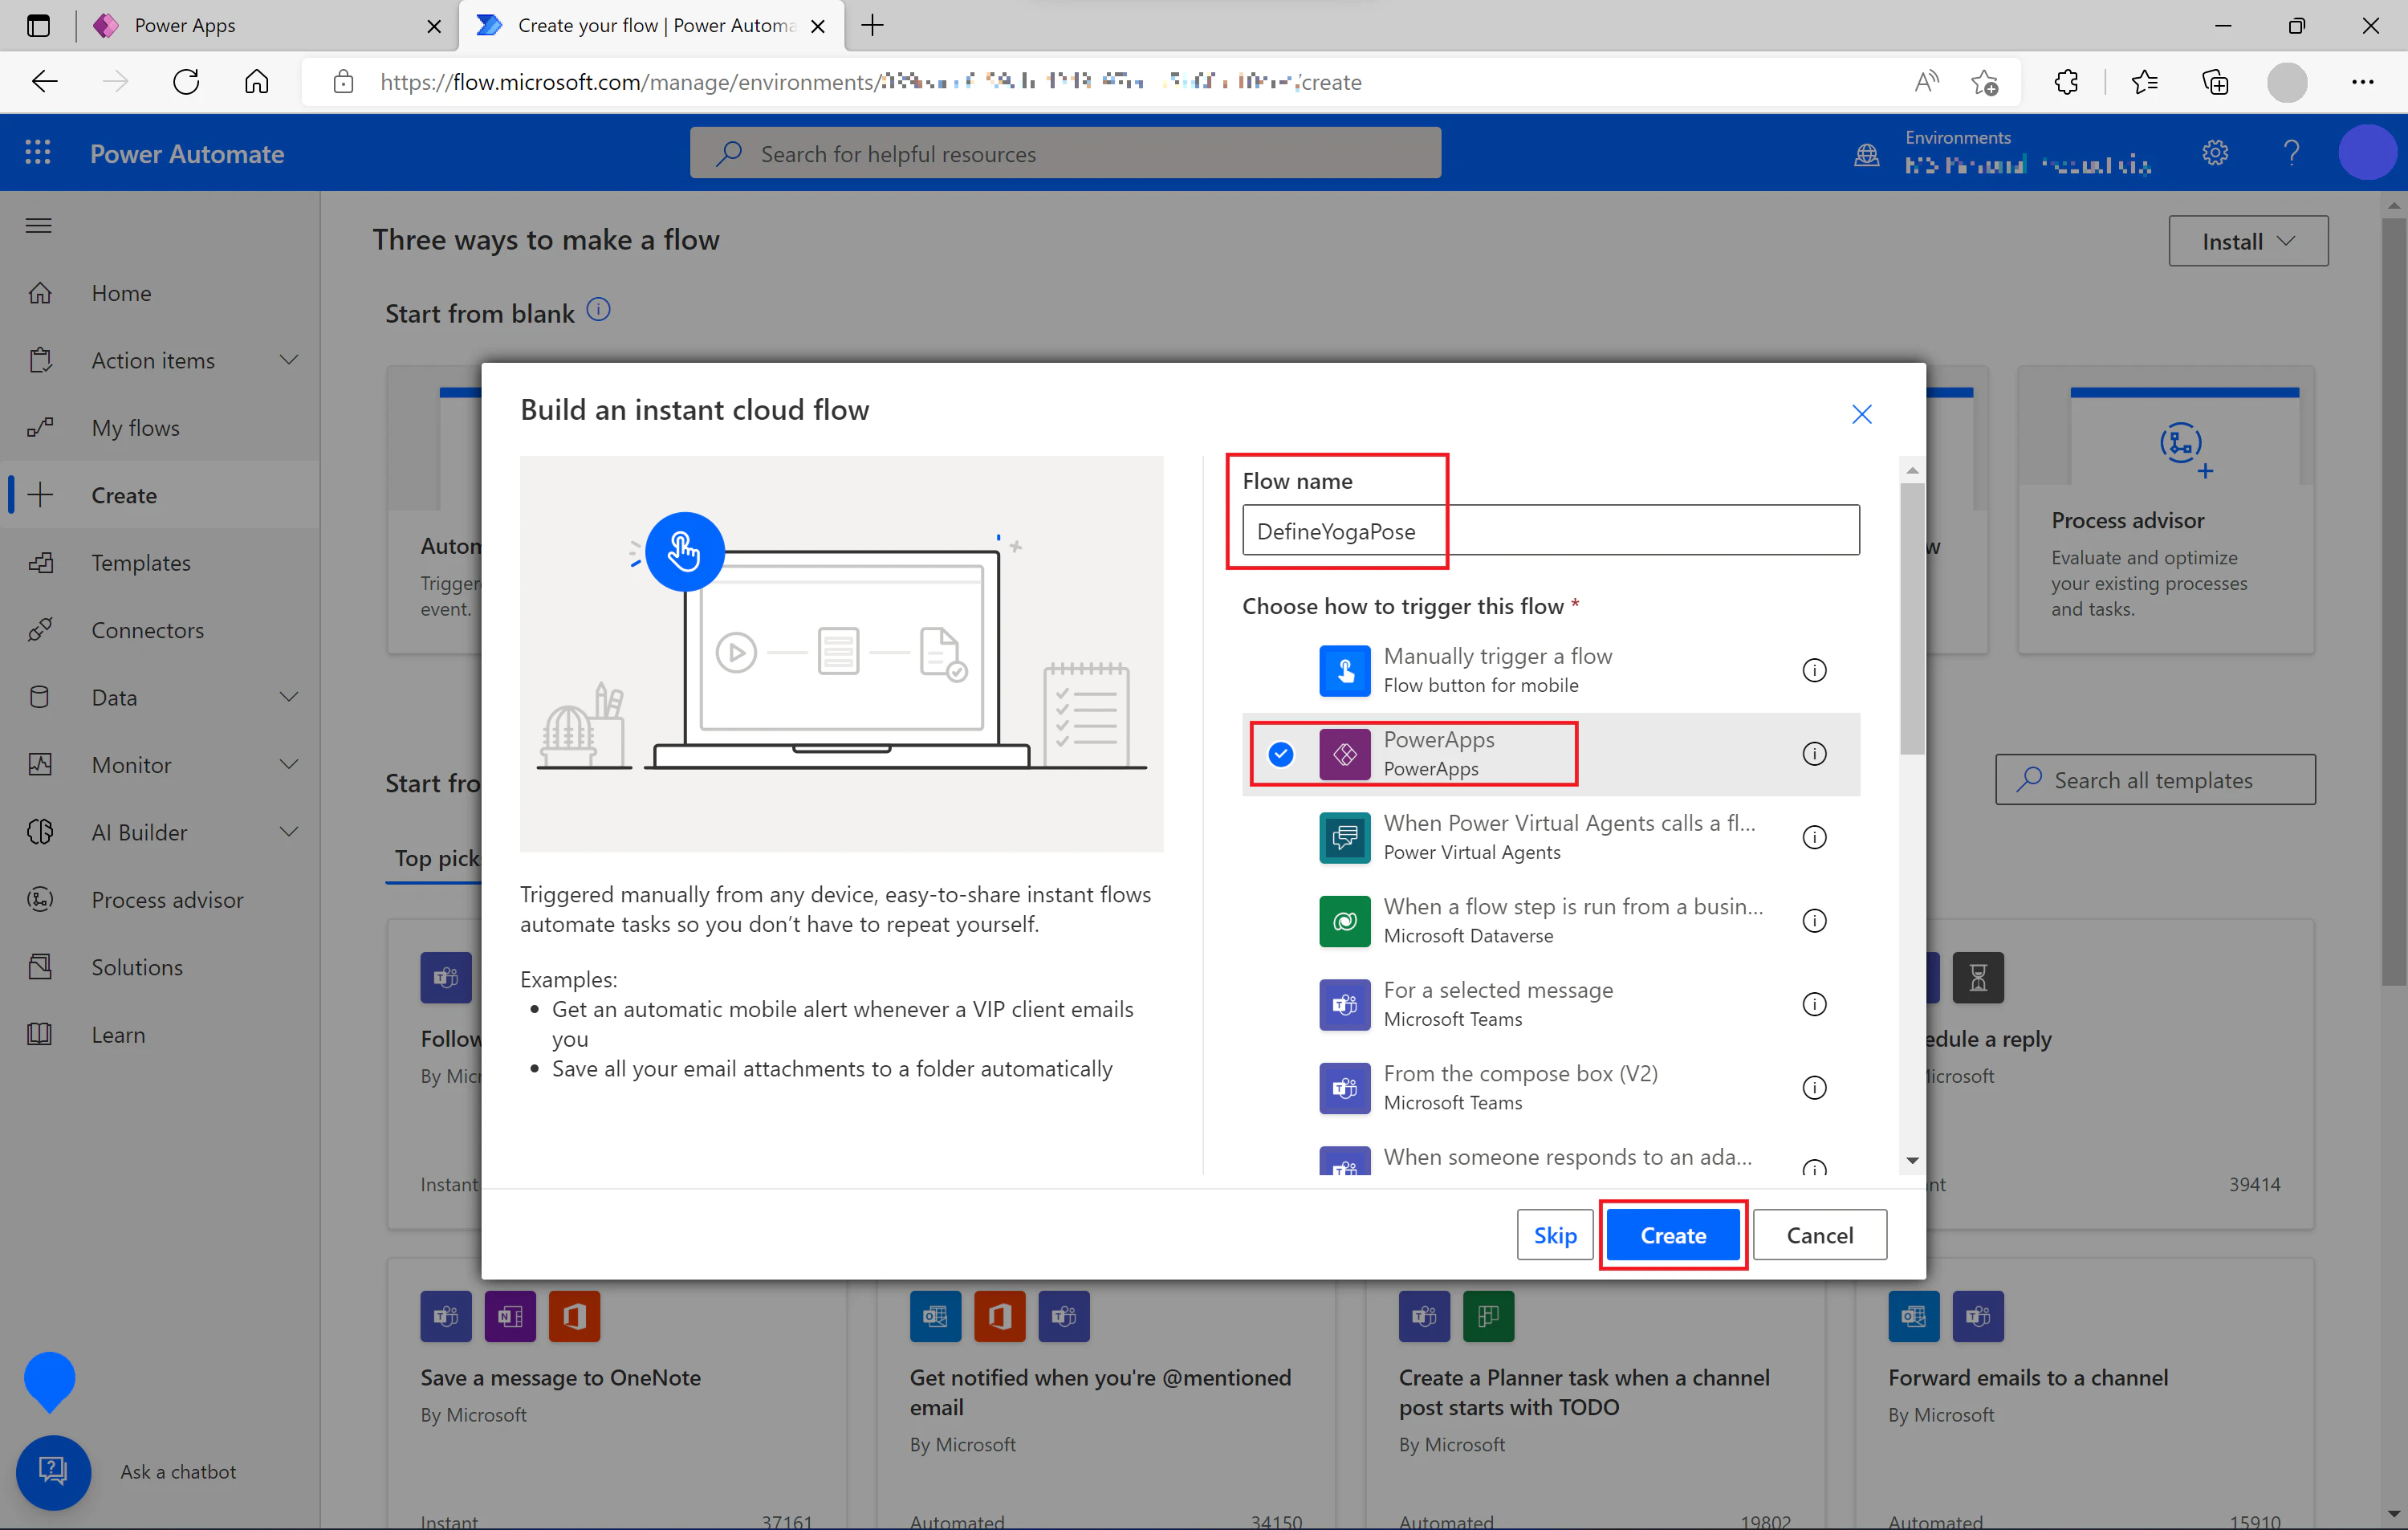Select For a selected message trigger
This screenshot has height=1530, width=2408.
(x=1550, y=1004)
